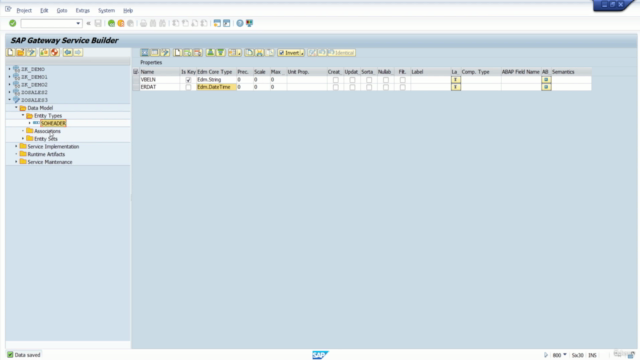Click the Create New Session icon
Screen dimensions: 640x360
click(x=217, y=23)
